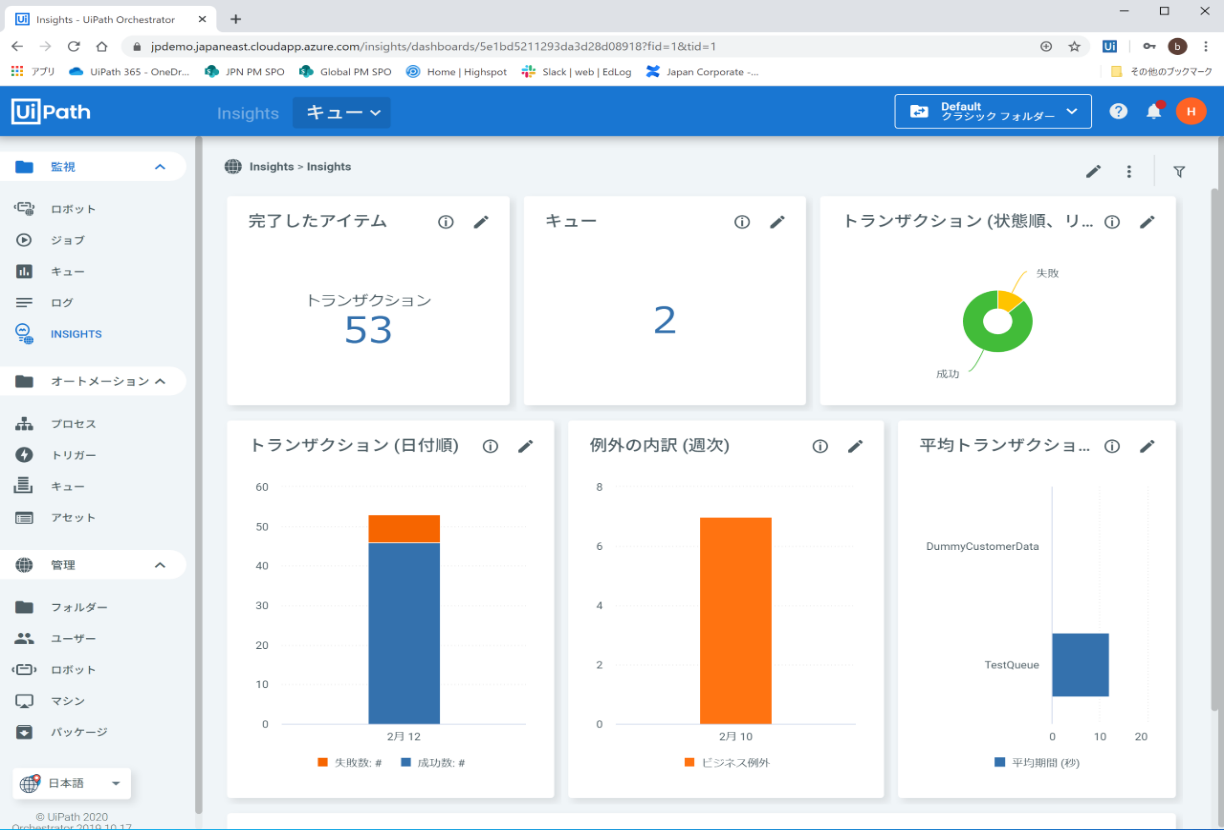The width and height of the screenshot is (1224, 830).
Task: Open the Default クラシック フォルダー selector
Action: (992, 112)
